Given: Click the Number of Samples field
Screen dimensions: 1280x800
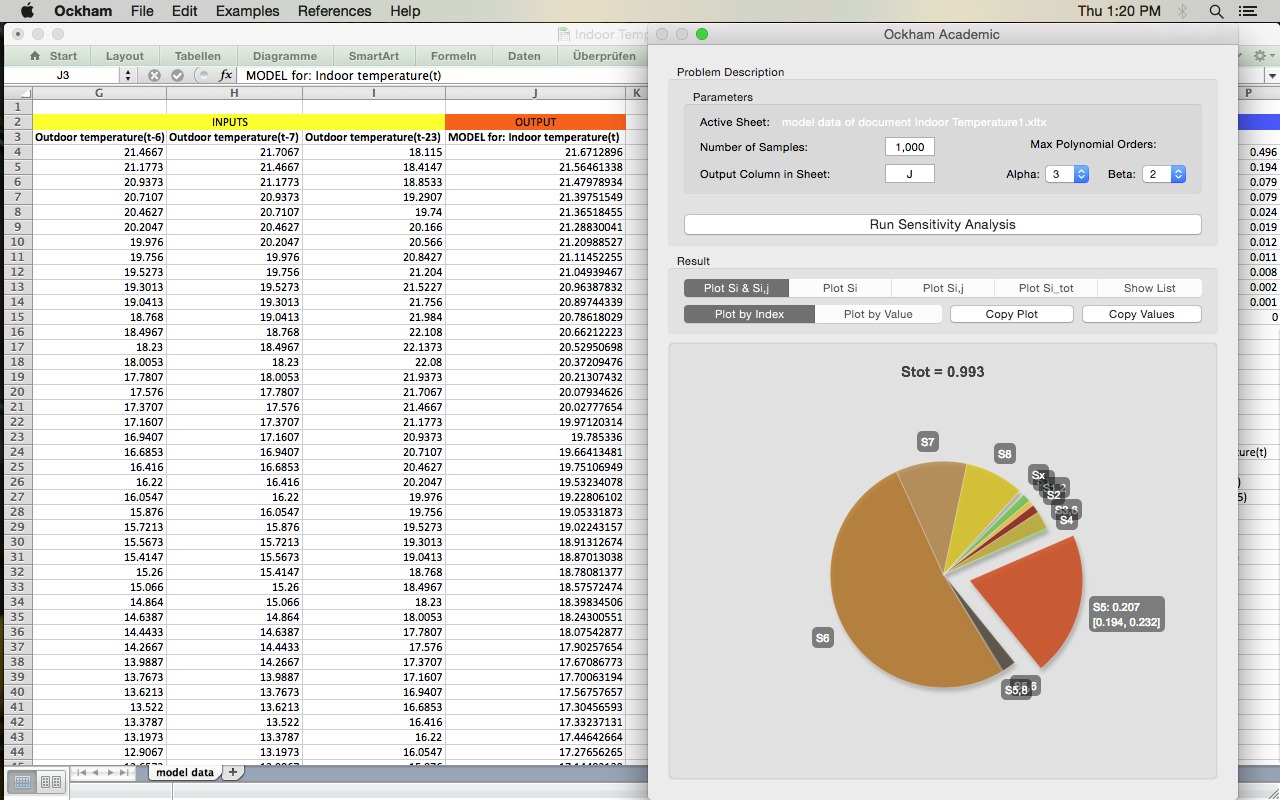Looking at the screenshot, I should pyautogui.click(x=909, y=147).
